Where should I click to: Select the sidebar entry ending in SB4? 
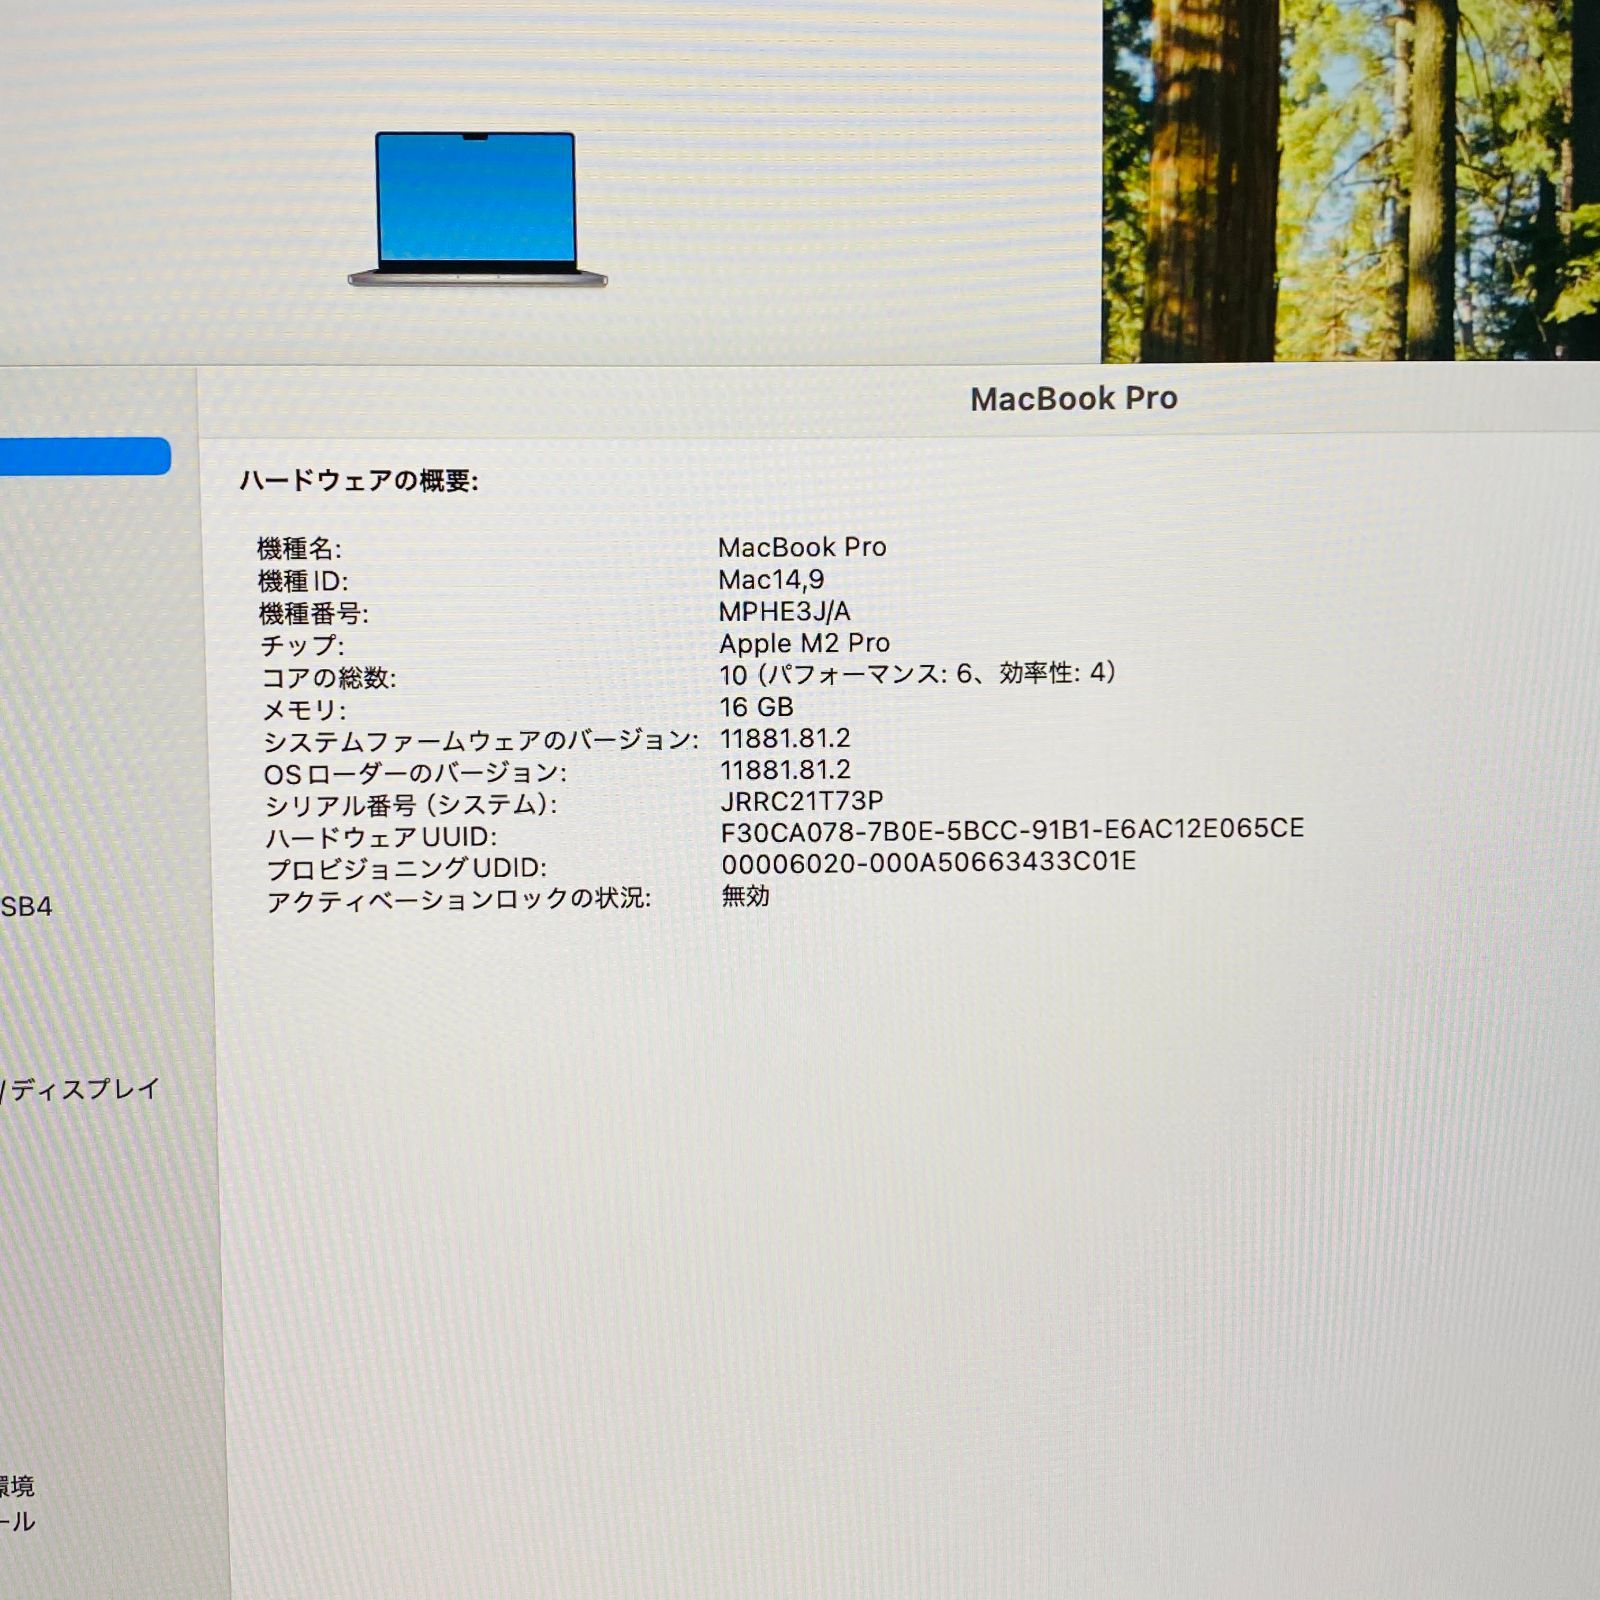pos(26,906)
